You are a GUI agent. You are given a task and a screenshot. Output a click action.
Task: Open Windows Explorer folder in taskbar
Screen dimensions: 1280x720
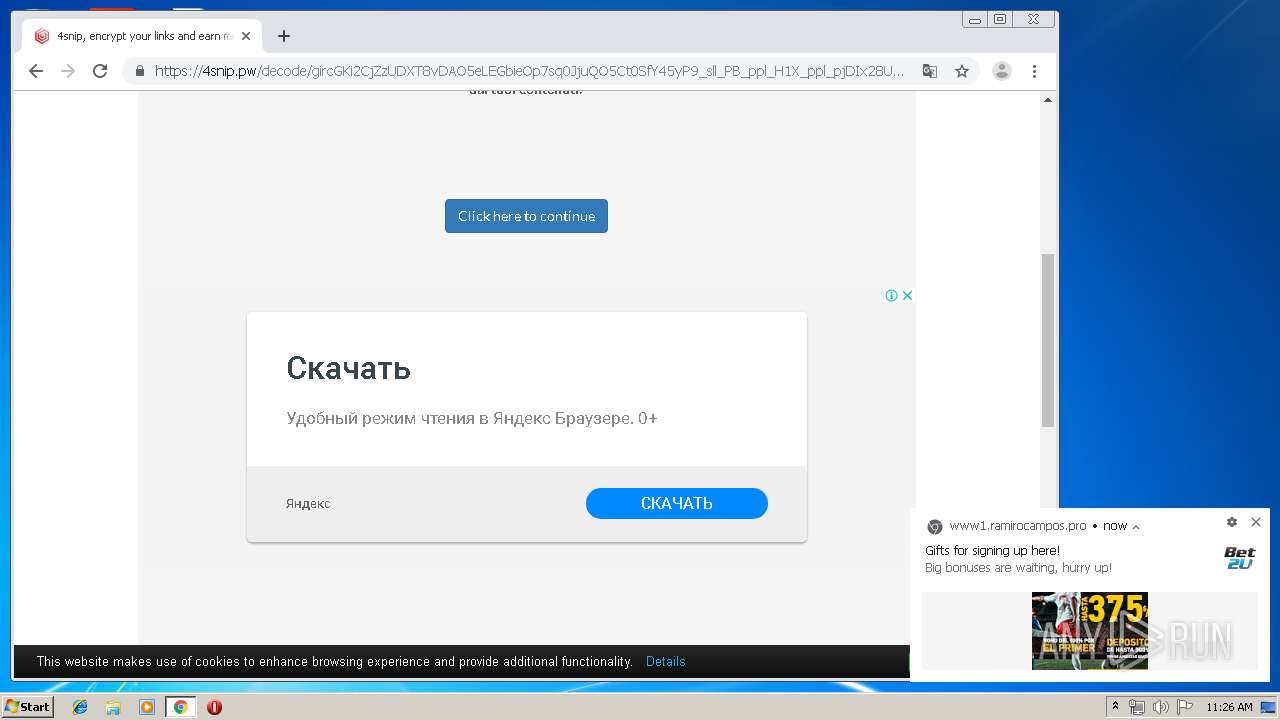click(113, 707)
